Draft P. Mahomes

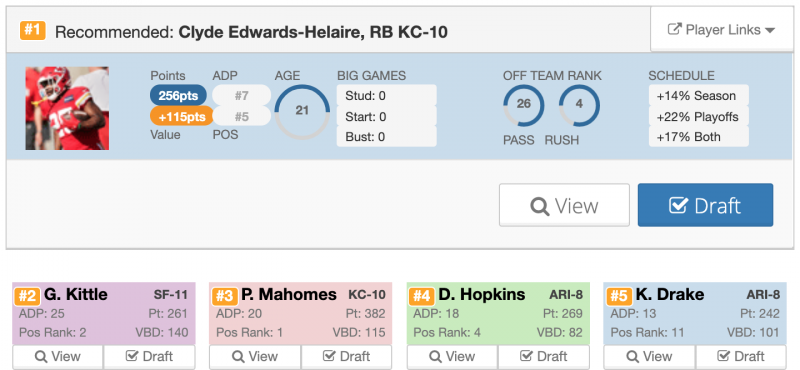coord(346,356)
